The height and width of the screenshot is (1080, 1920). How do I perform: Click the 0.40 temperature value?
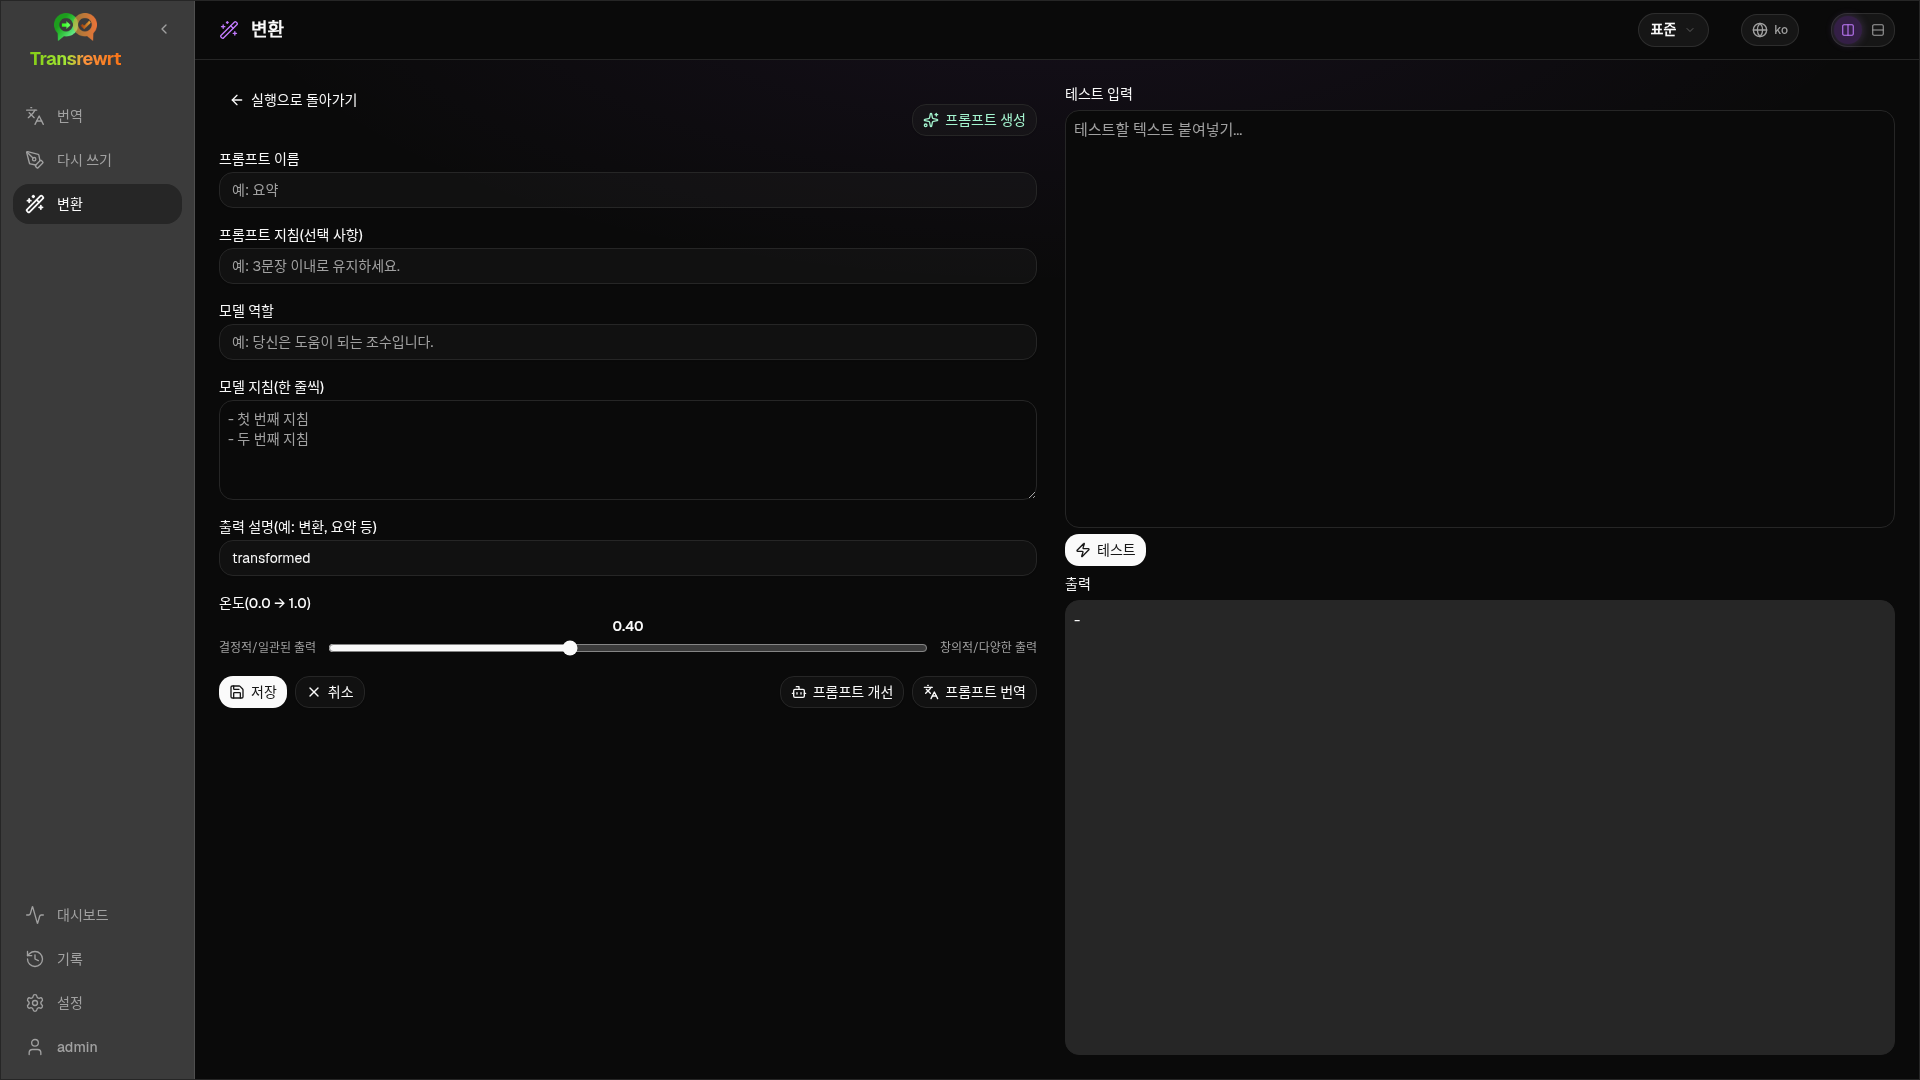[628, 626]
